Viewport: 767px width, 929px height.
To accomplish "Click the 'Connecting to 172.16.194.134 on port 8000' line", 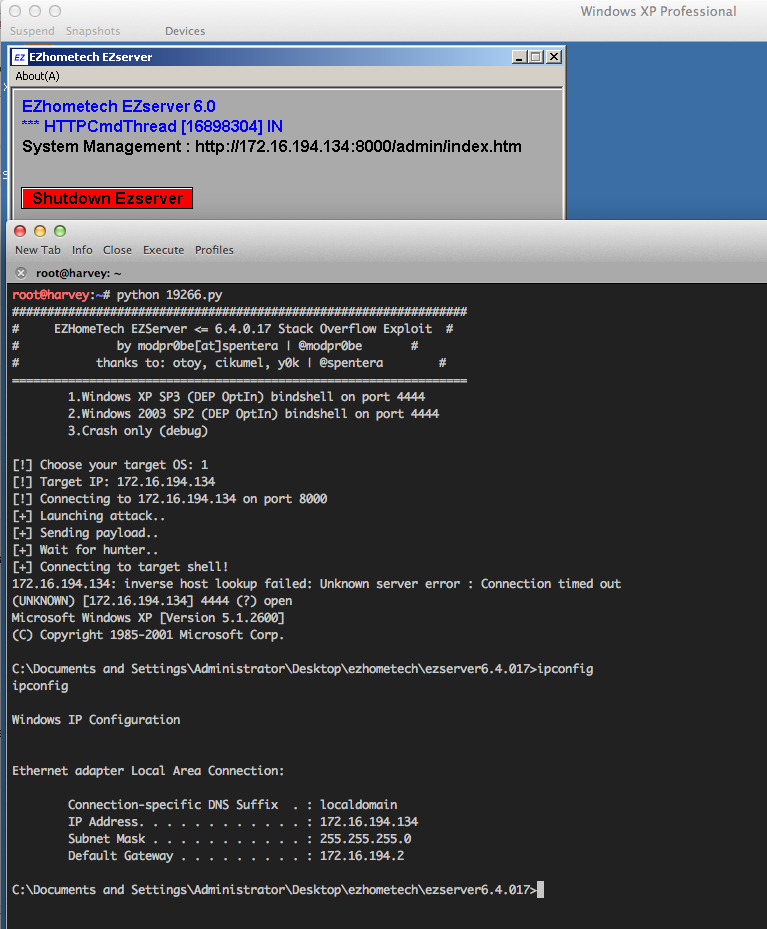I will click(169, 499).
